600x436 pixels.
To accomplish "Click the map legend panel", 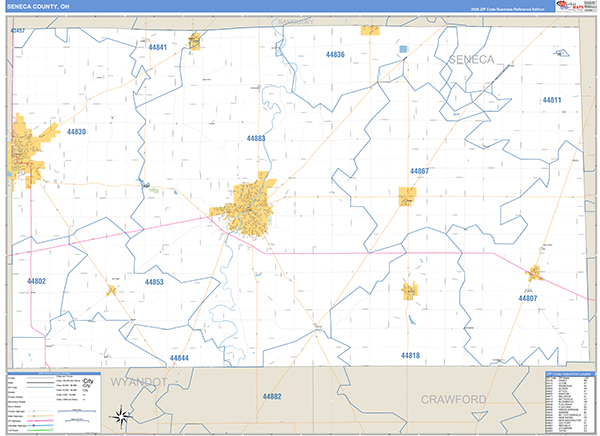I will click(x=54, y=402).
